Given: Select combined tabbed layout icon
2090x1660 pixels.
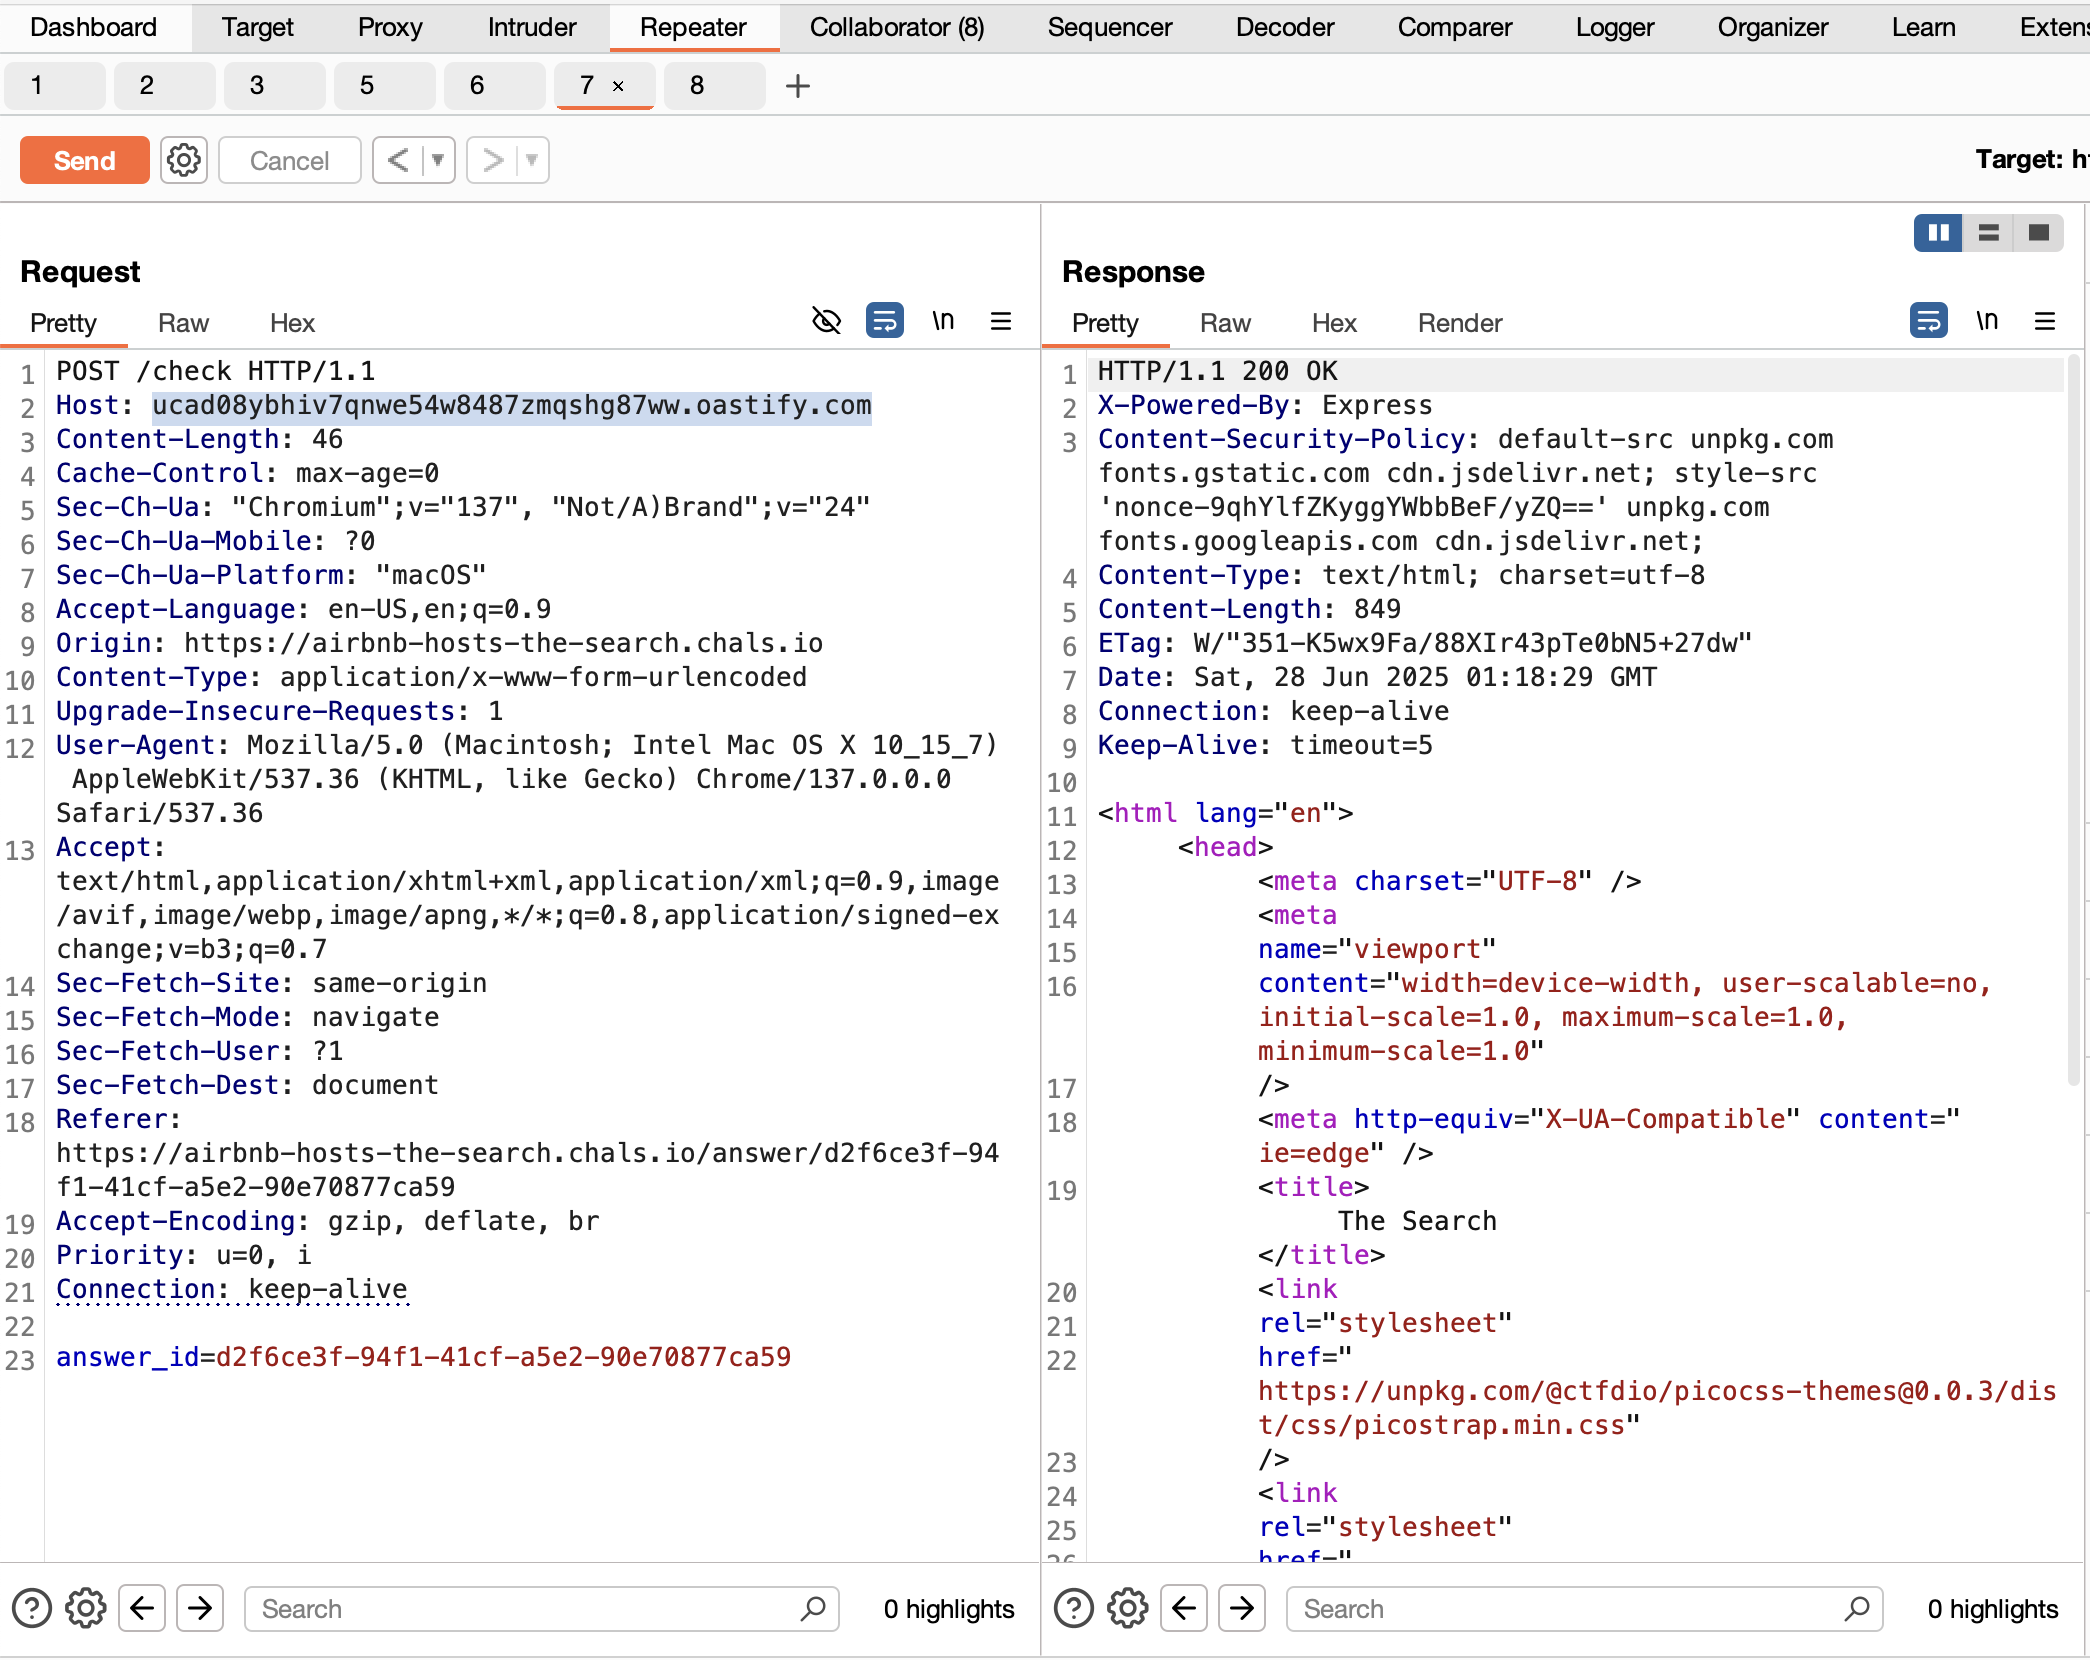Looking at the screenshot, I should (x=2039, y=233).
